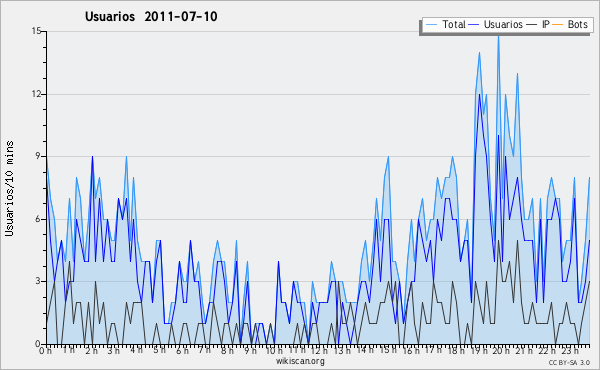Click the x-axis label '10 h'
Image resolution: width=600 pixels, height=370 pixels.
(x=274, y=350)
